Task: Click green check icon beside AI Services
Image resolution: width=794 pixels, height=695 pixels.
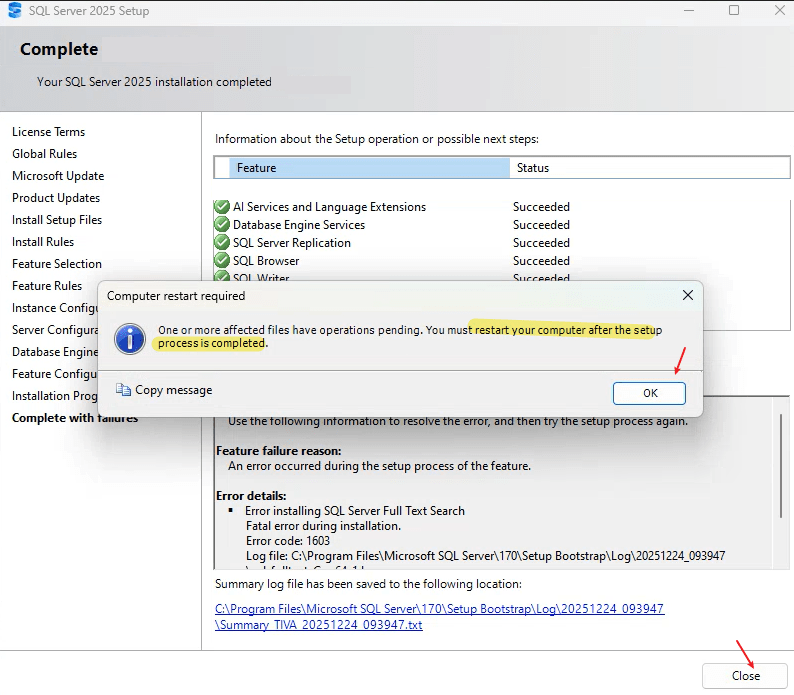Action: 222,207
